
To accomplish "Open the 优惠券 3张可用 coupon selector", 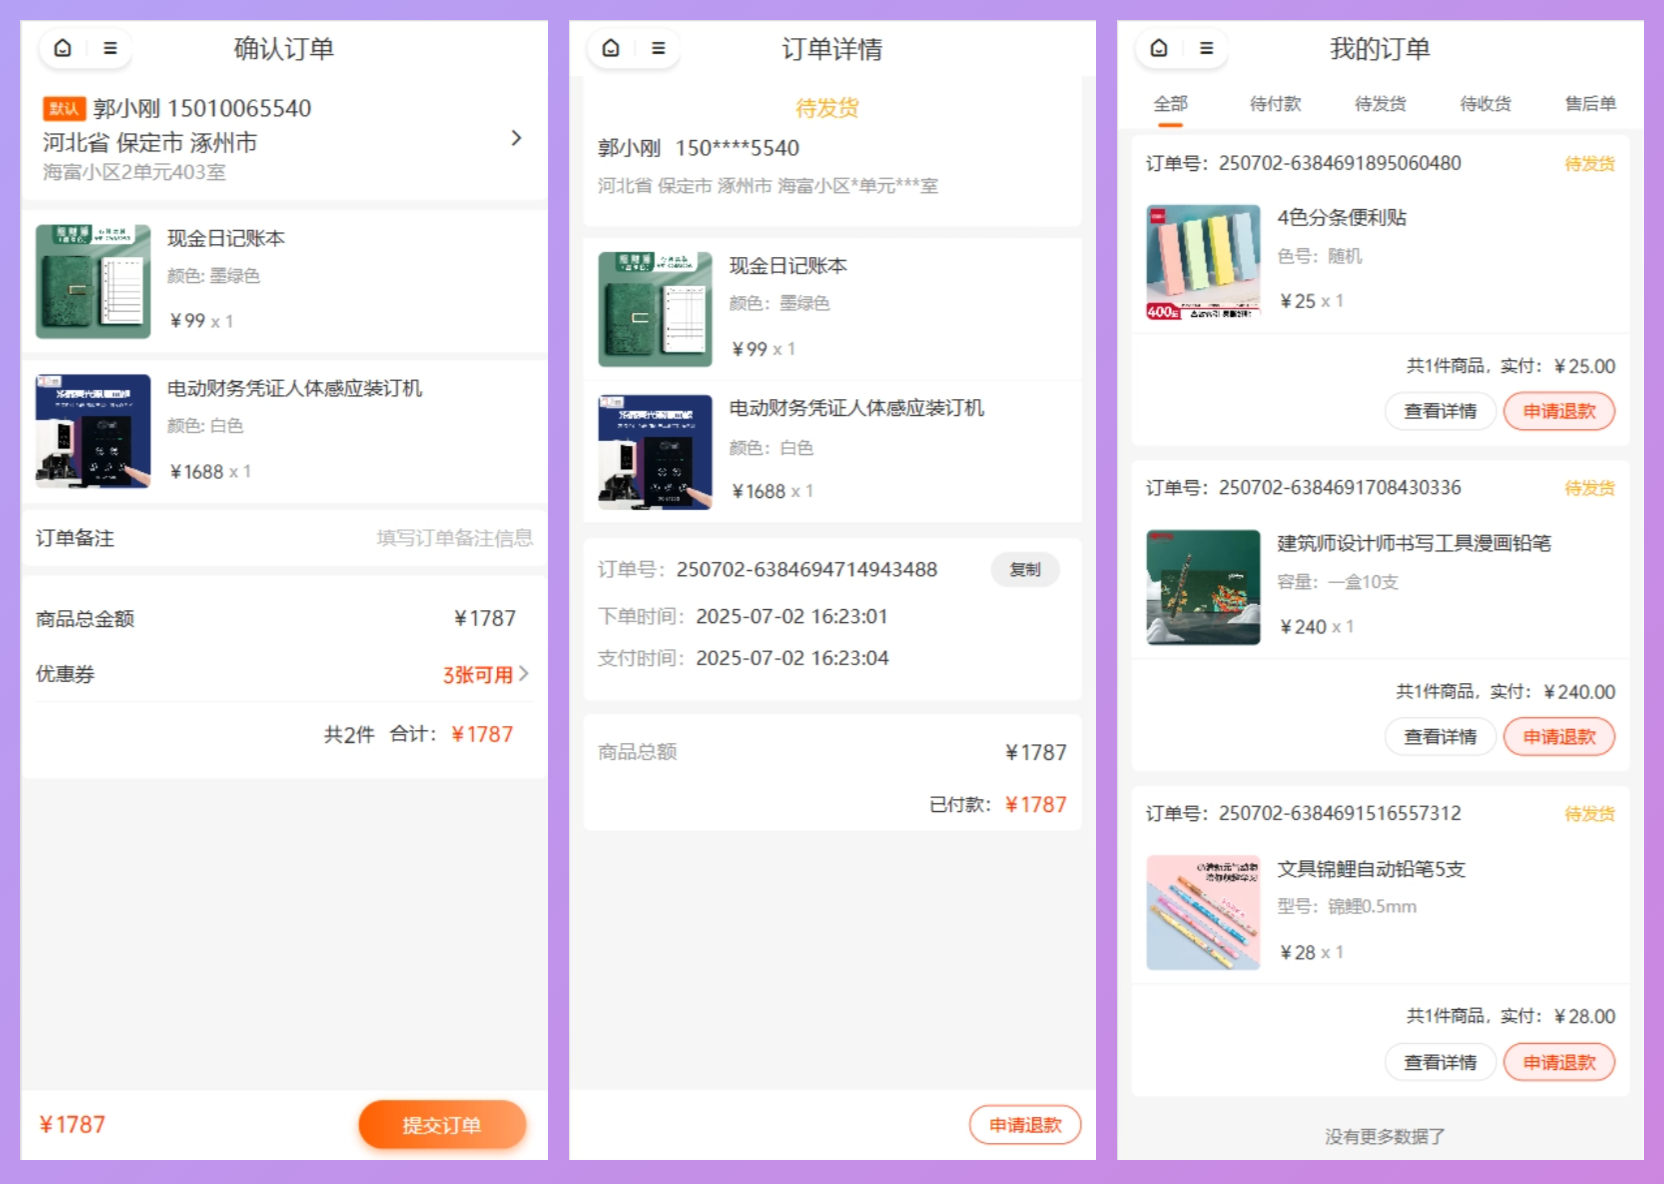I will point(485,674).
